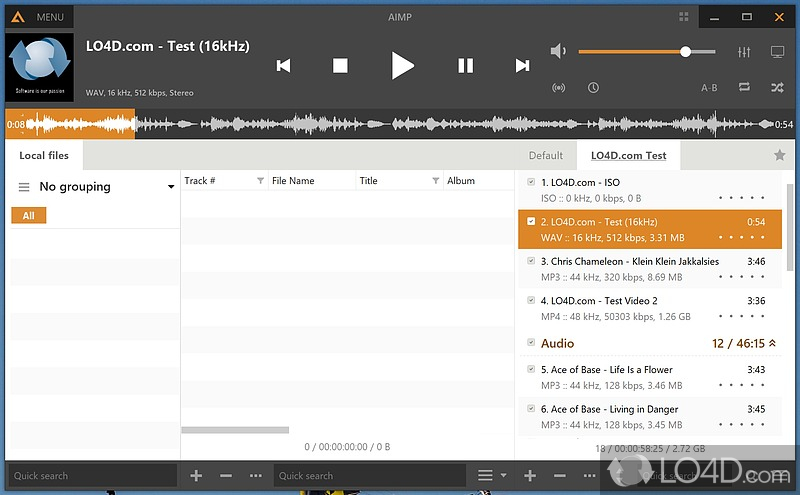Skip to the next track

click(x=522, y=65)
